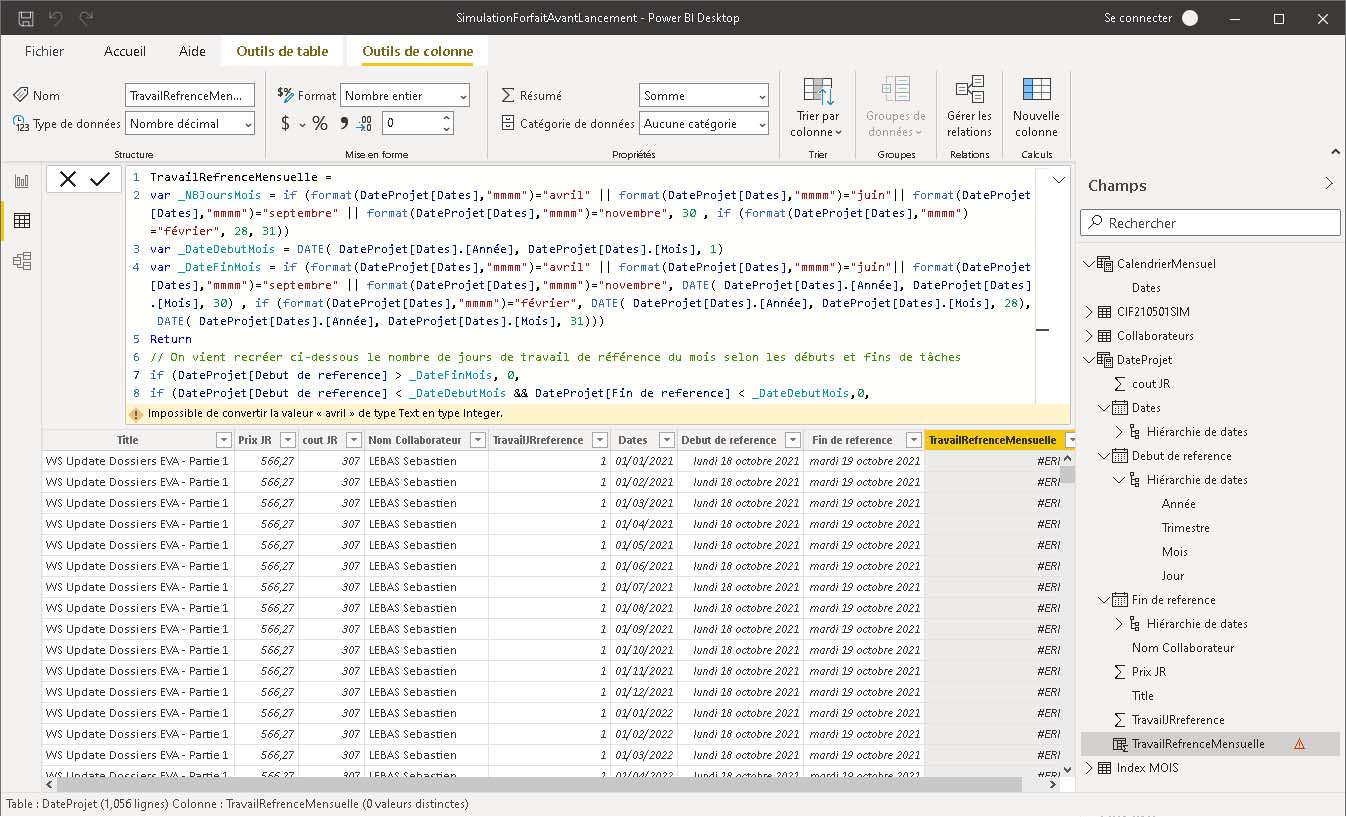This screenshot has height=817, width=1346.
Task: Switch to Report view icon
Action: (21, 181)
